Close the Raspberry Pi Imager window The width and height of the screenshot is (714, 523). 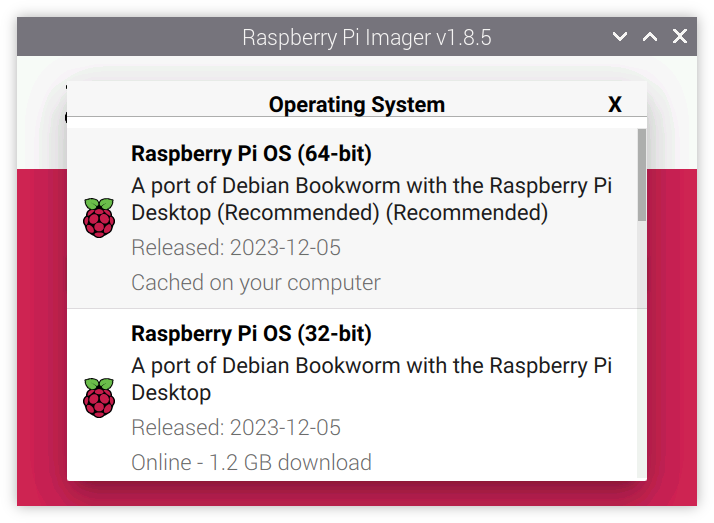[680, 37]
